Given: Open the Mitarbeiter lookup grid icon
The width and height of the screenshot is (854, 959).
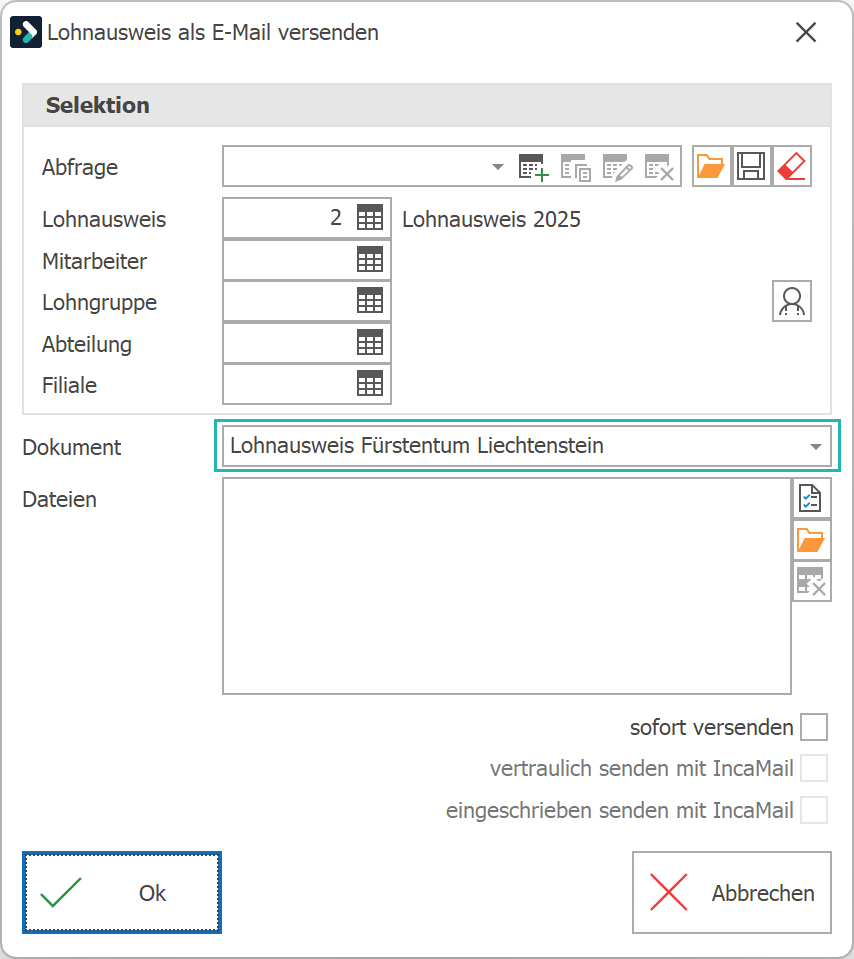Looking at the screenshot, I should (x=370, y=259).
